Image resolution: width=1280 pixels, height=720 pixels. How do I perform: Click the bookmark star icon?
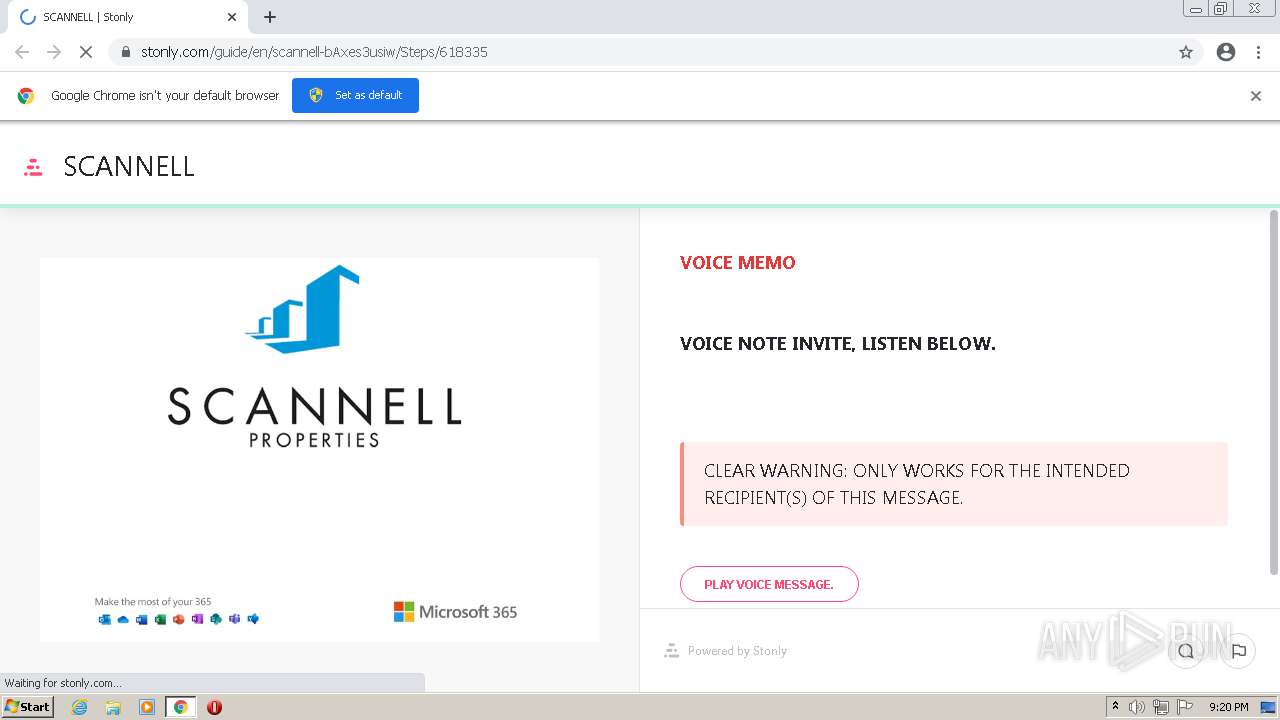pos(1186,52)
